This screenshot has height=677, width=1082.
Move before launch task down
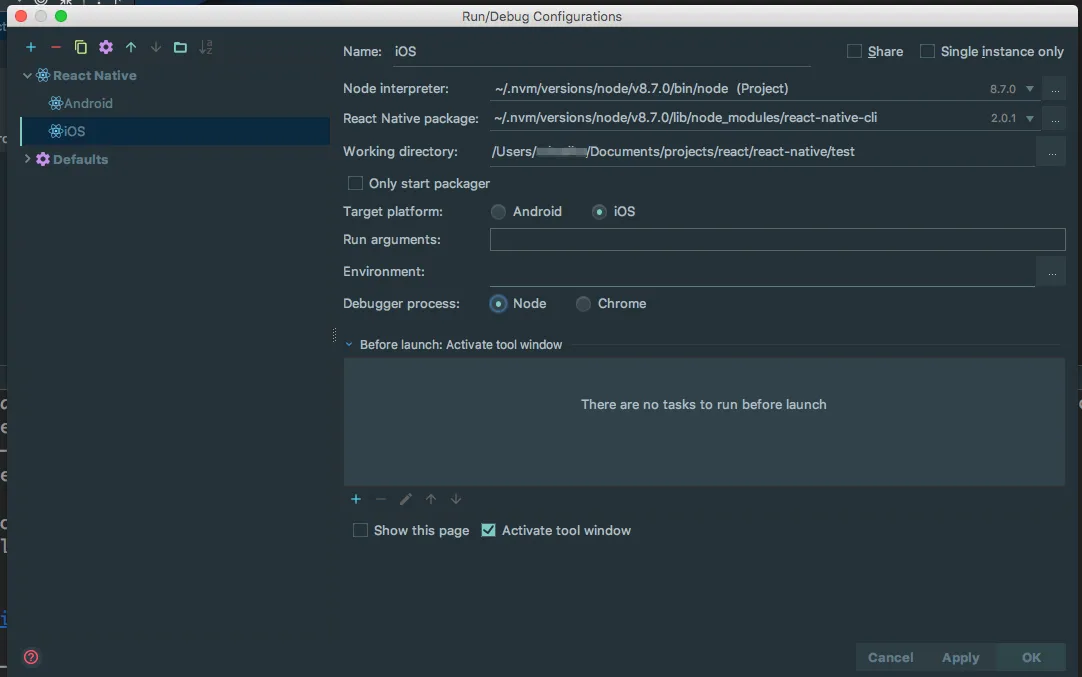click(x=455, y=499)
